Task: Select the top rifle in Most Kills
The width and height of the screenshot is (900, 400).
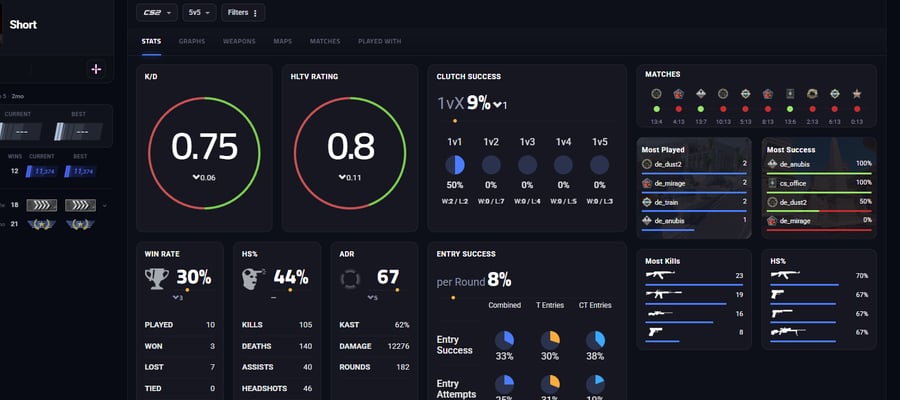Action: pyautogui.click(x=660, y=275)
